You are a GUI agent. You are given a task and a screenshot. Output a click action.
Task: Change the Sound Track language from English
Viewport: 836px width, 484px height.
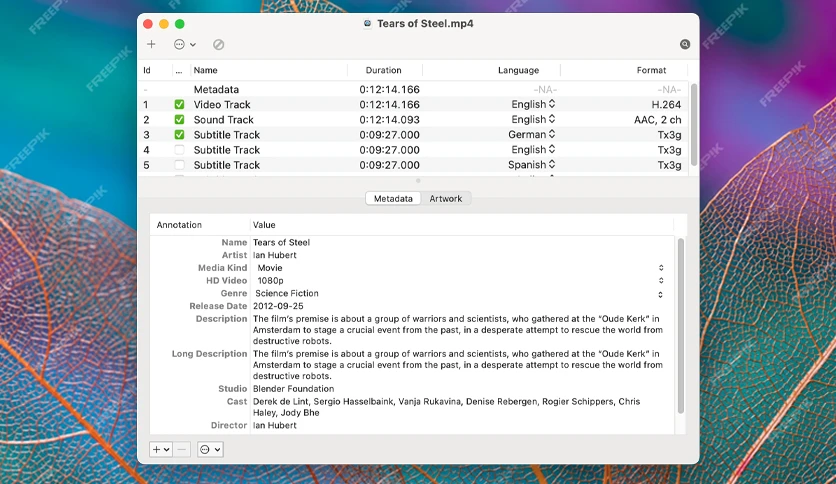(533, 119)
